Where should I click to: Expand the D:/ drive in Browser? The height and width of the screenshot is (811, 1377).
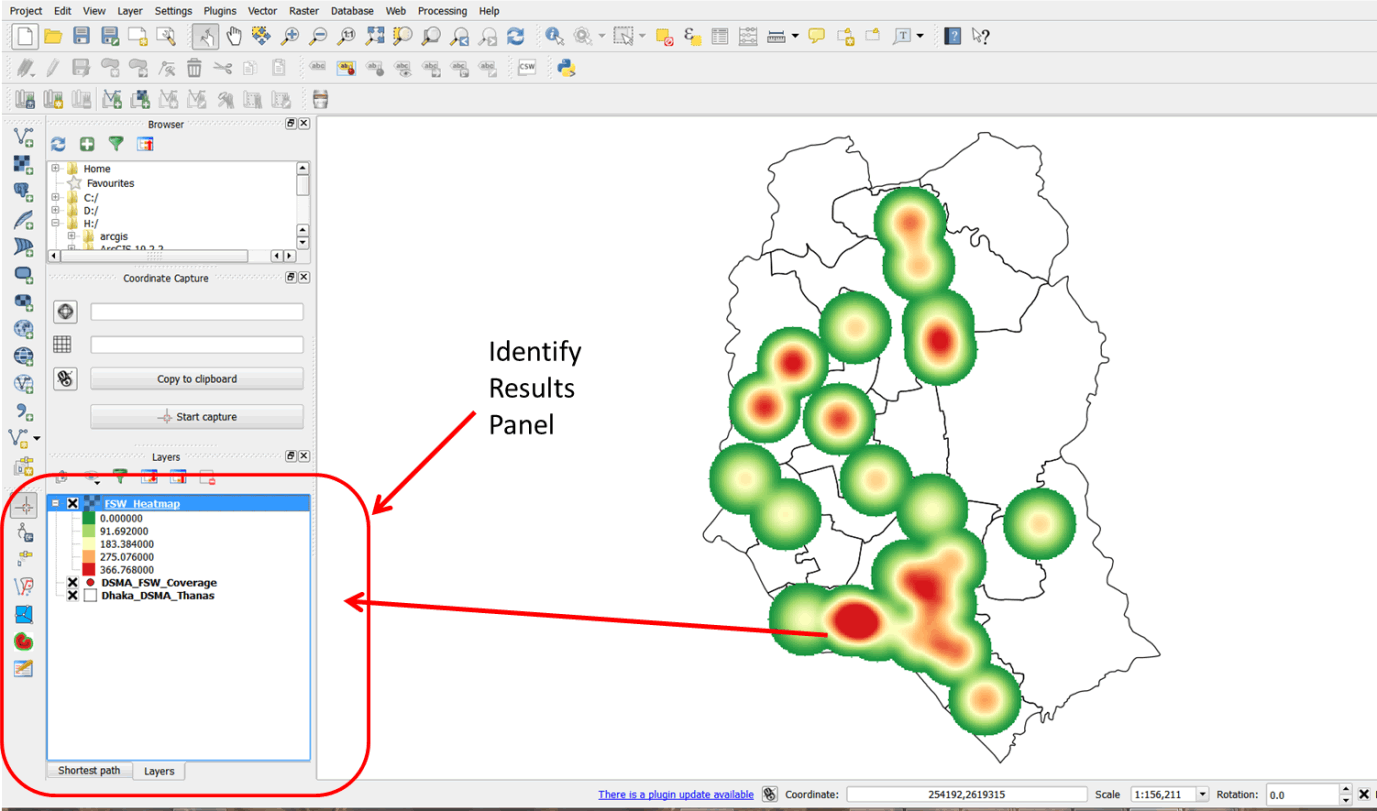56,210
